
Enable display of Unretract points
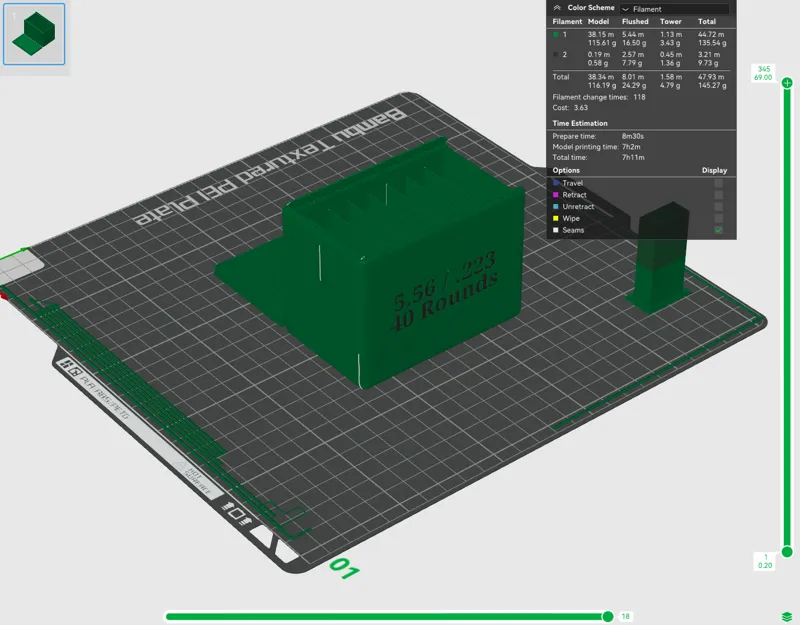[718, 206]
